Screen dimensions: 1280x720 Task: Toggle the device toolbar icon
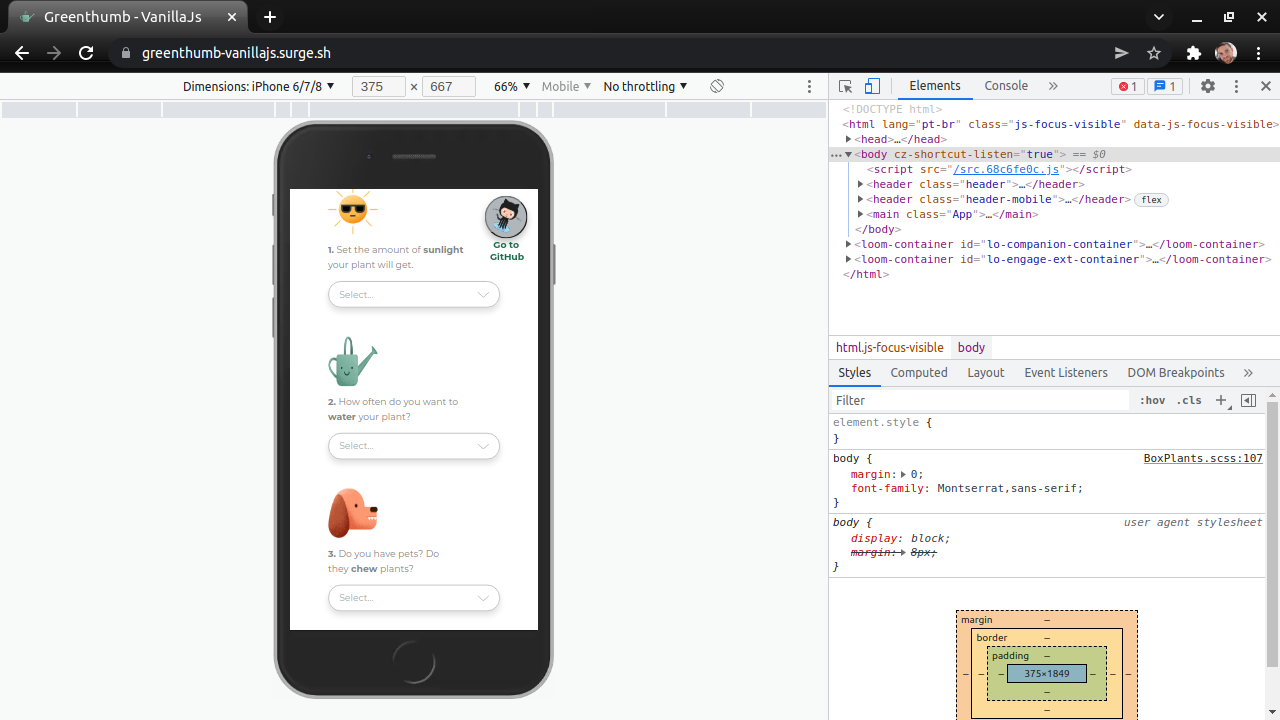(872, 86)
